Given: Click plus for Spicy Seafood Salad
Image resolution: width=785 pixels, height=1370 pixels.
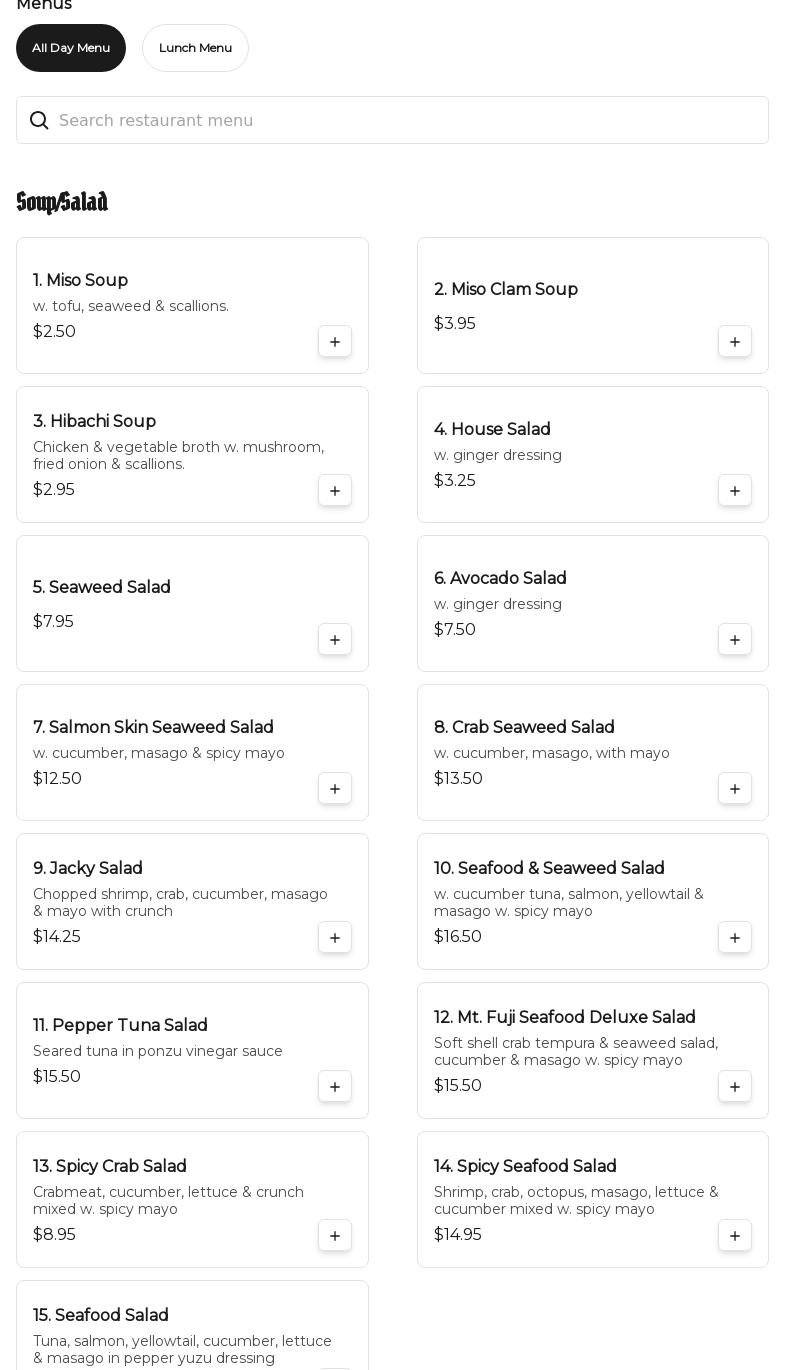Looking at the screenshot, I should [735, 1236].
